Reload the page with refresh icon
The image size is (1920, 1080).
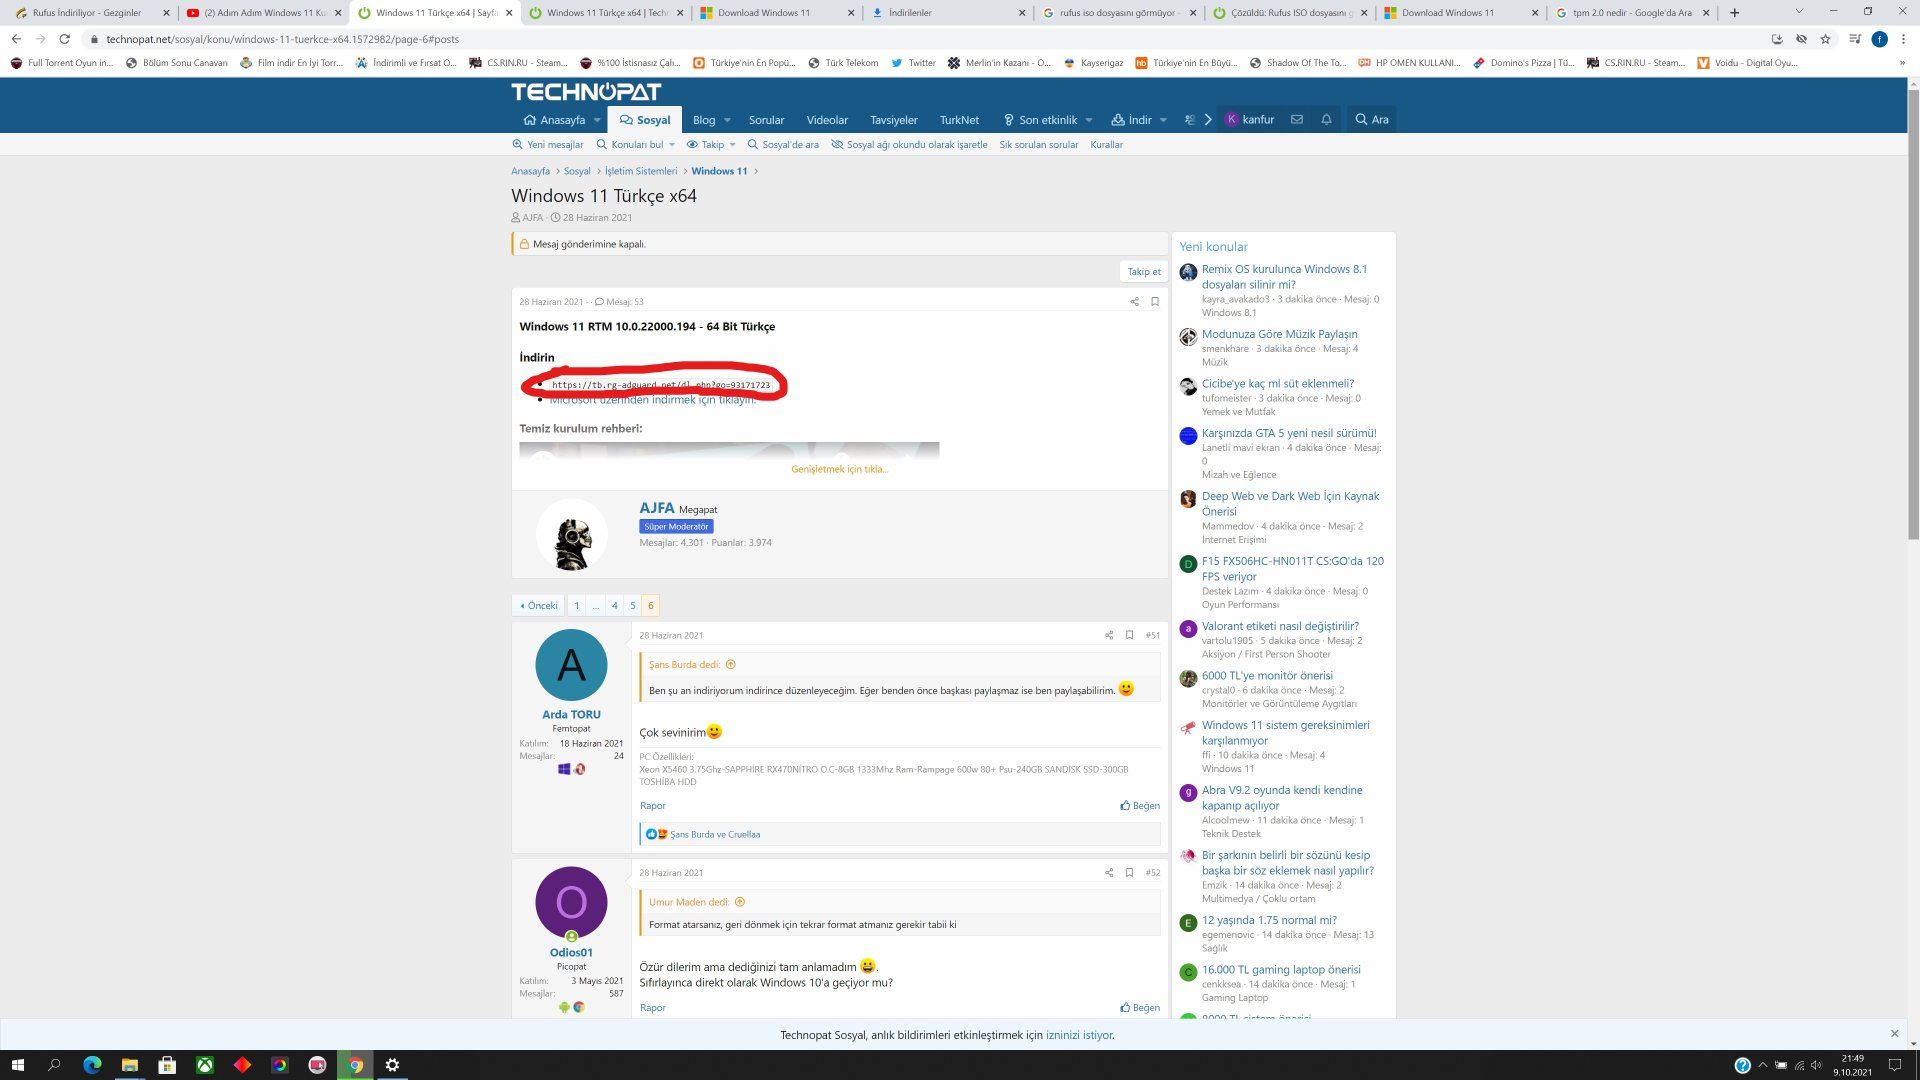(64, 39)
